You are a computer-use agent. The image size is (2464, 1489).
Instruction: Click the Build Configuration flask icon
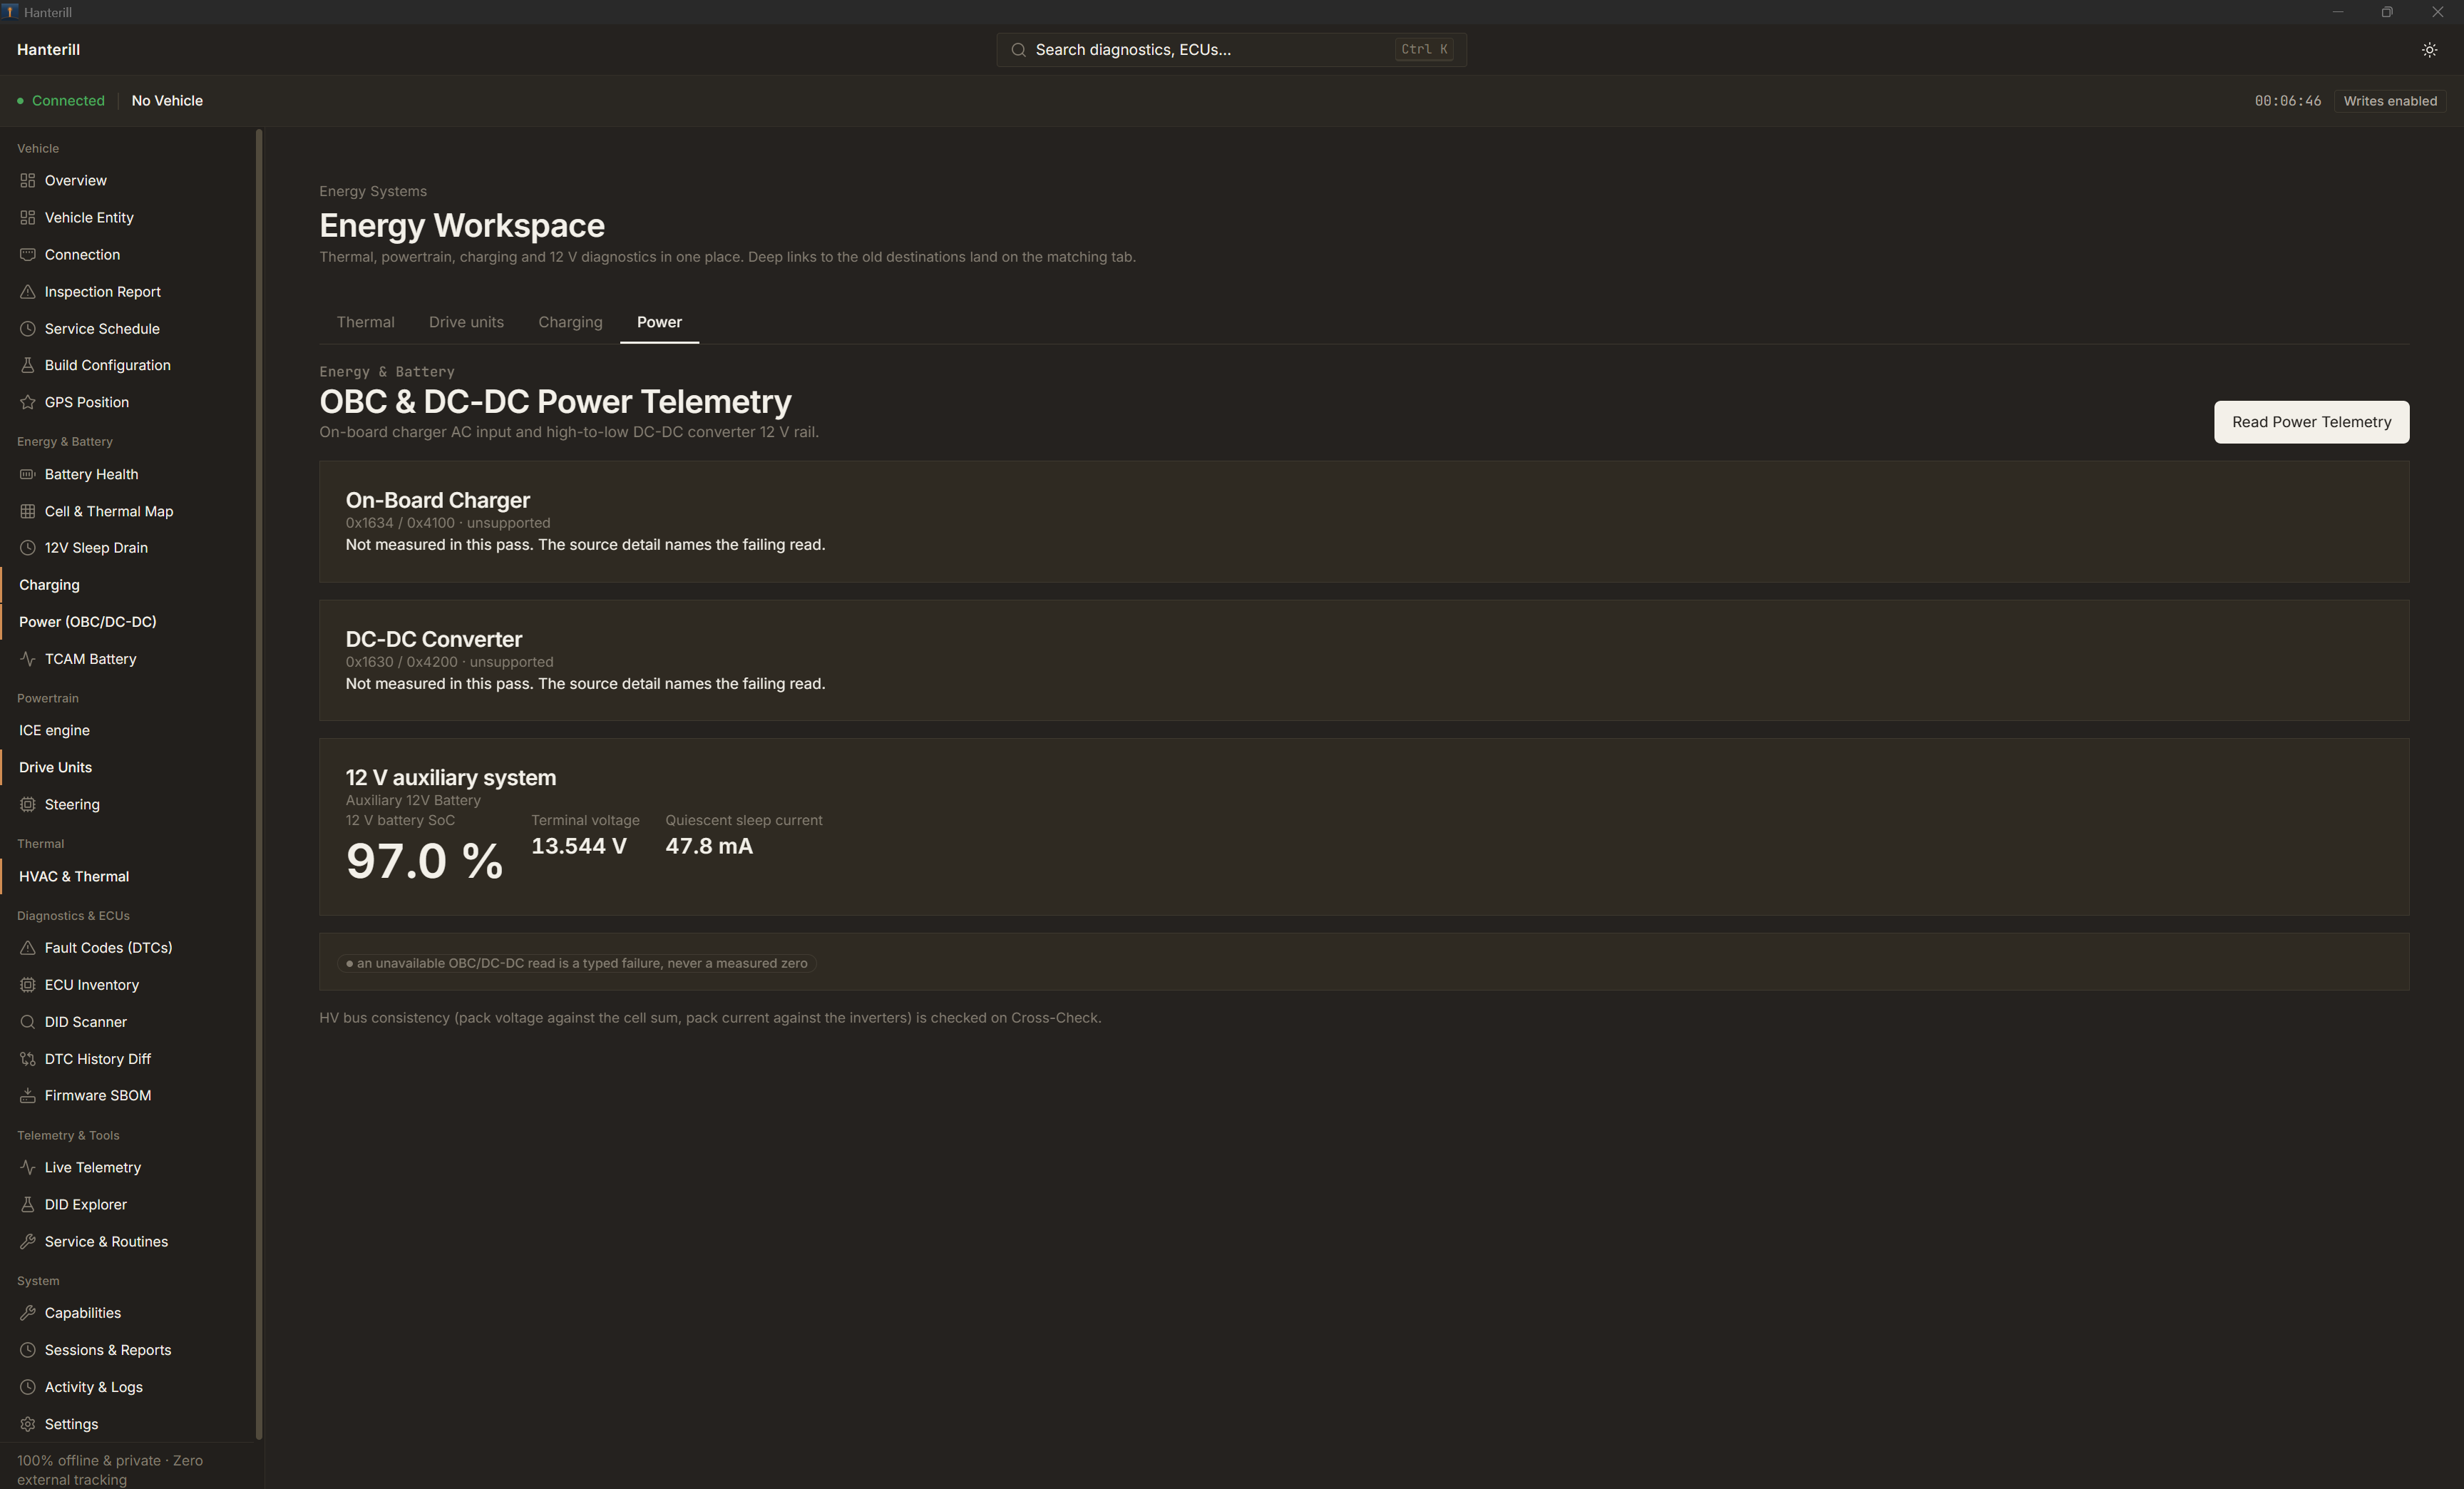tap(27, 366)
